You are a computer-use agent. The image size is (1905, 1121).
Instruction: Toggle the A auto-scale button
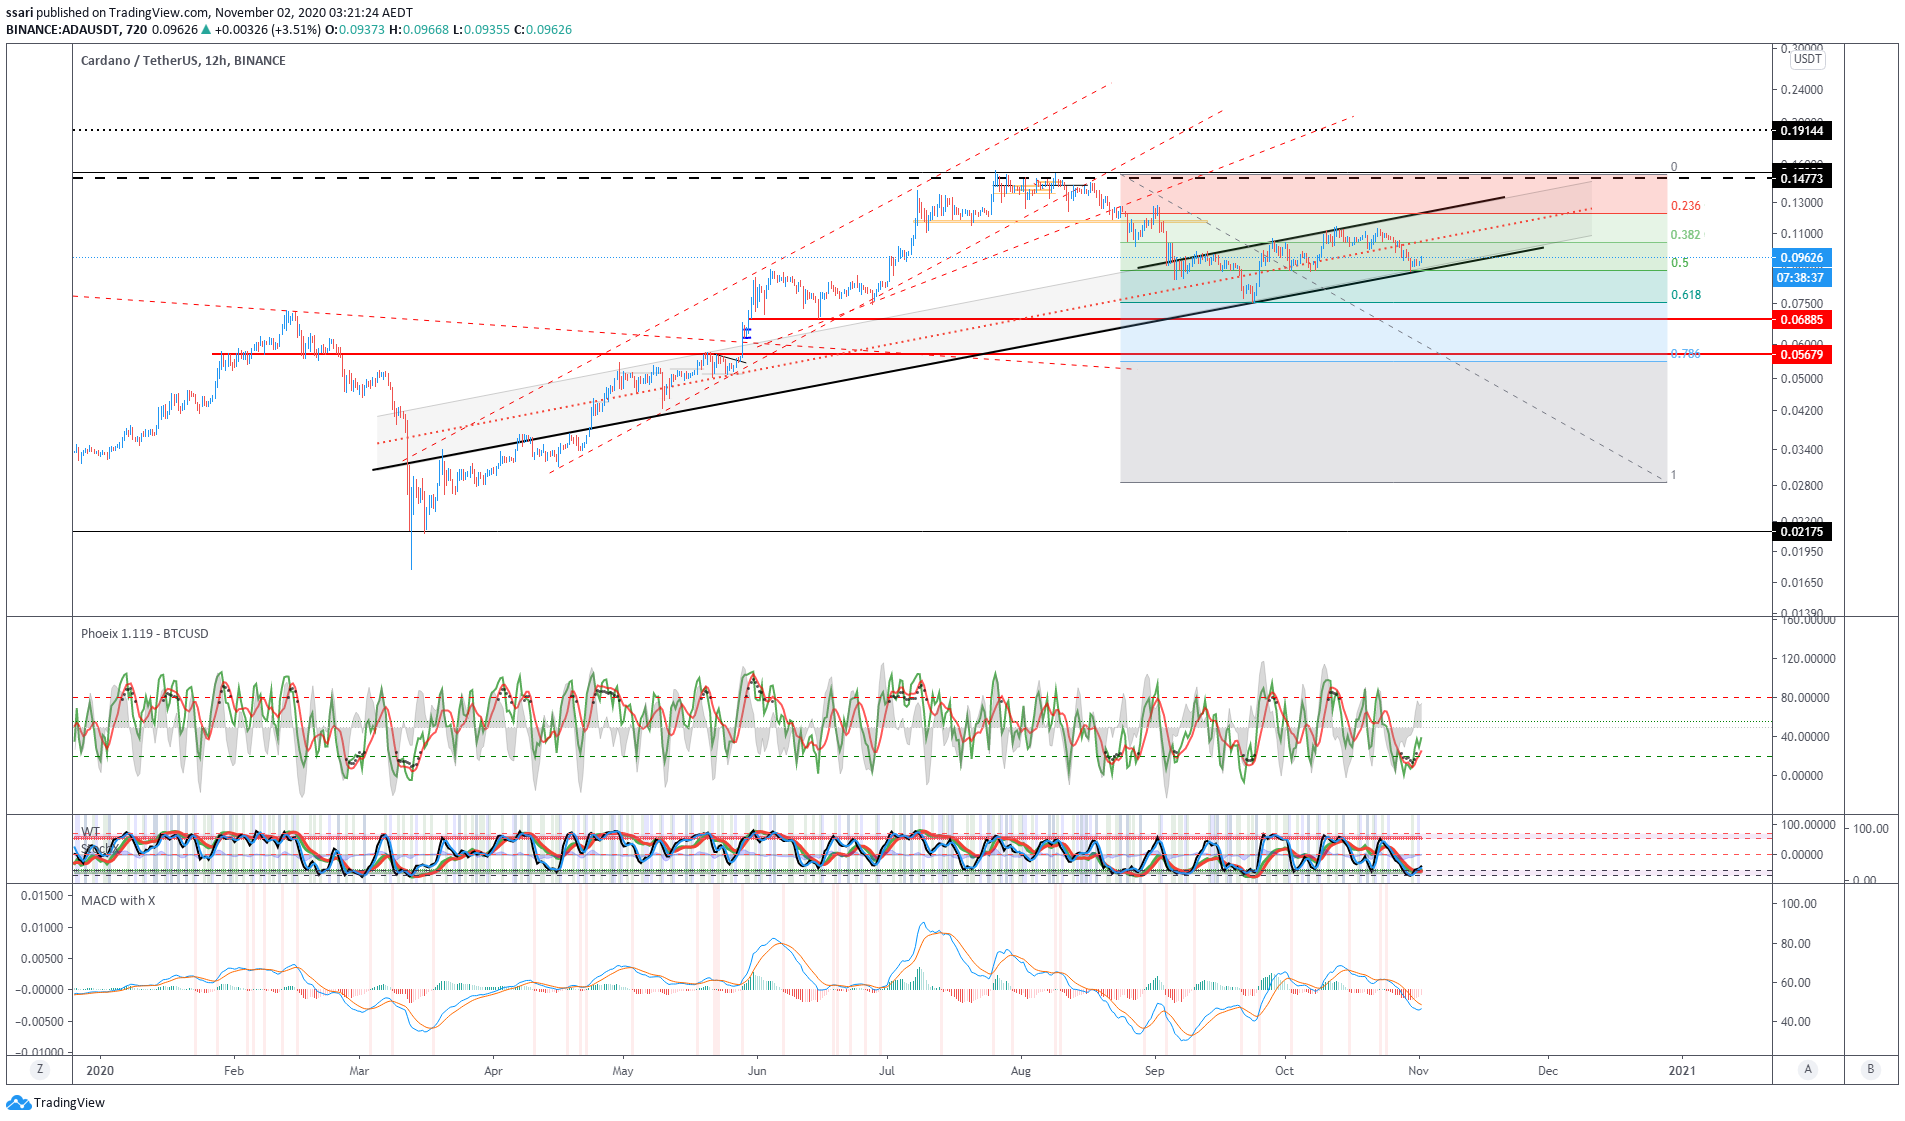pyautogui.click(x=1807, y=1069)
